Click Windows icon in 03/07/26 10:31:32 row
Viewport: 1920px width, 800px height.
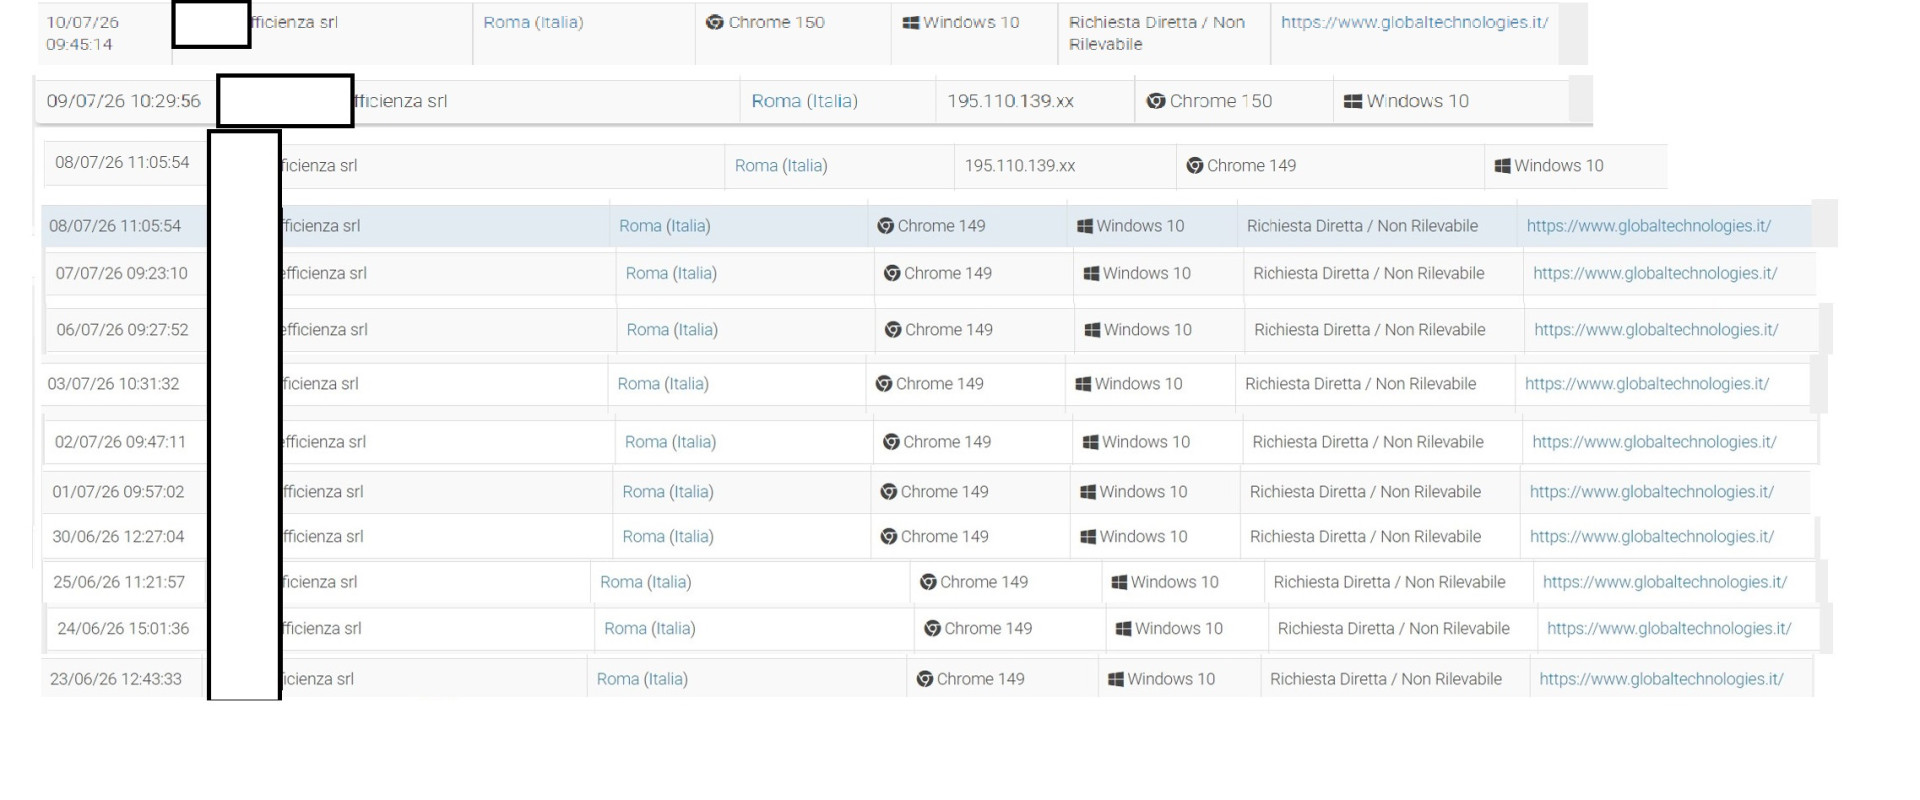point(1083,384)
